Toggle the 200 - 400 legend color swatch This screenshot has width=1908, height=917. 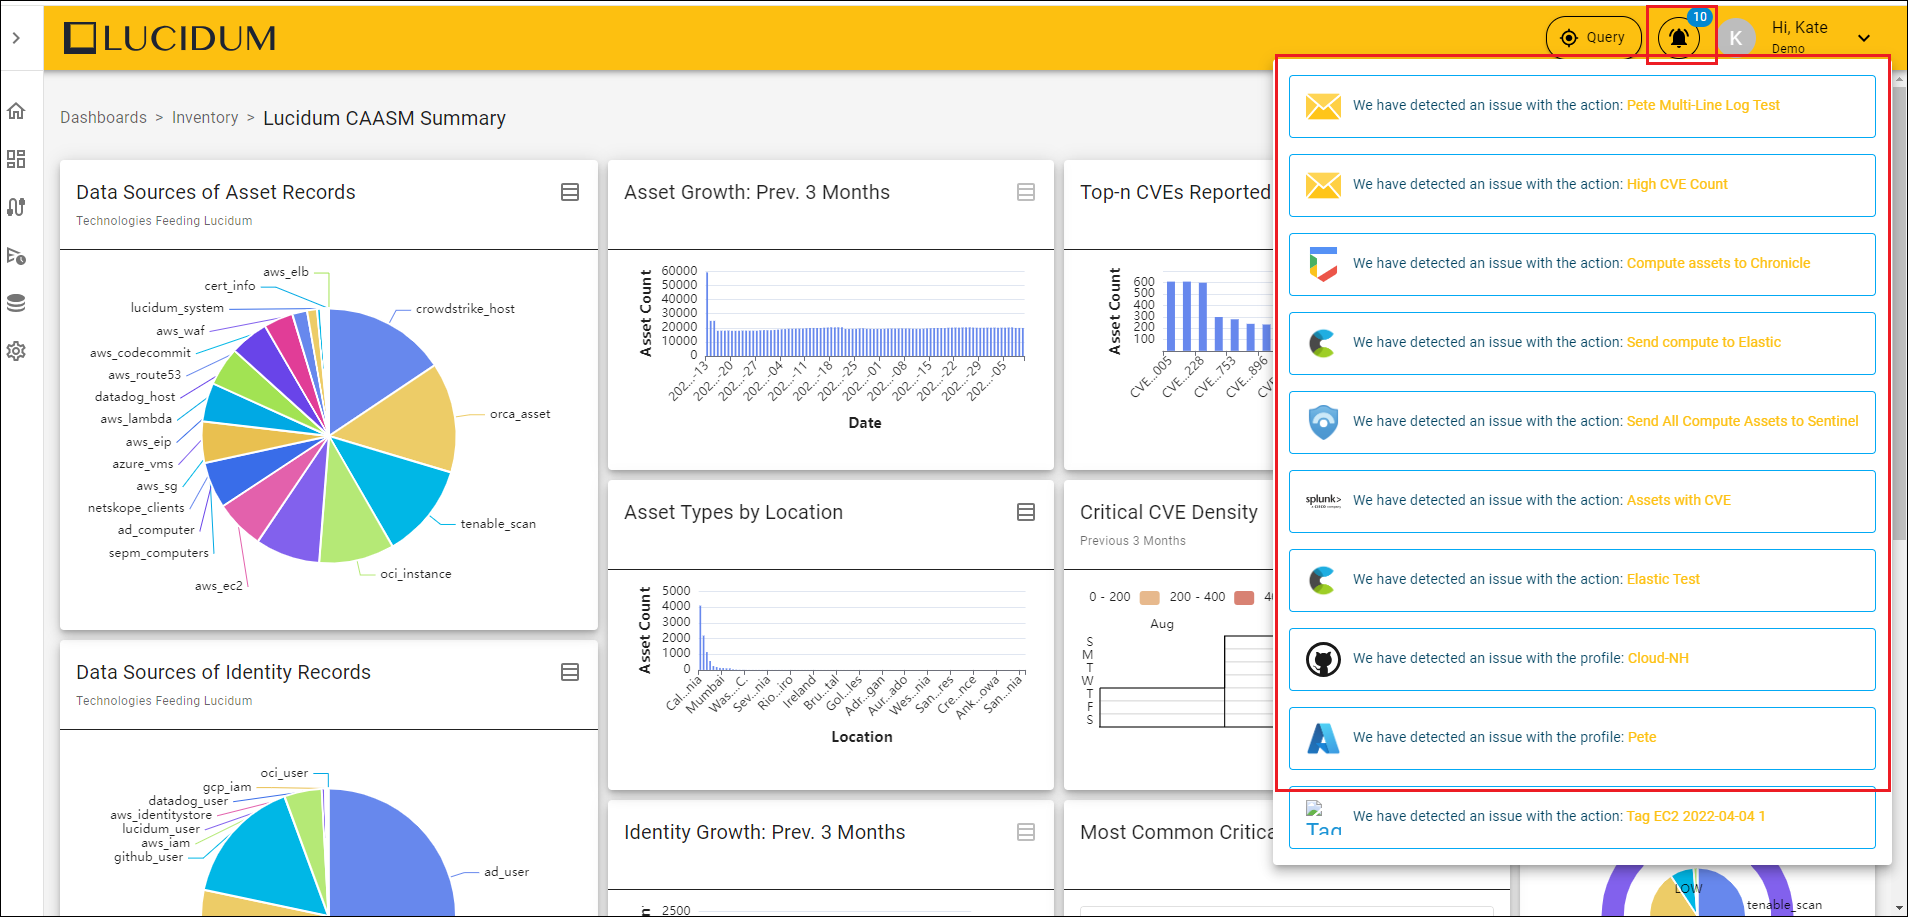(x=1244, y=597)
